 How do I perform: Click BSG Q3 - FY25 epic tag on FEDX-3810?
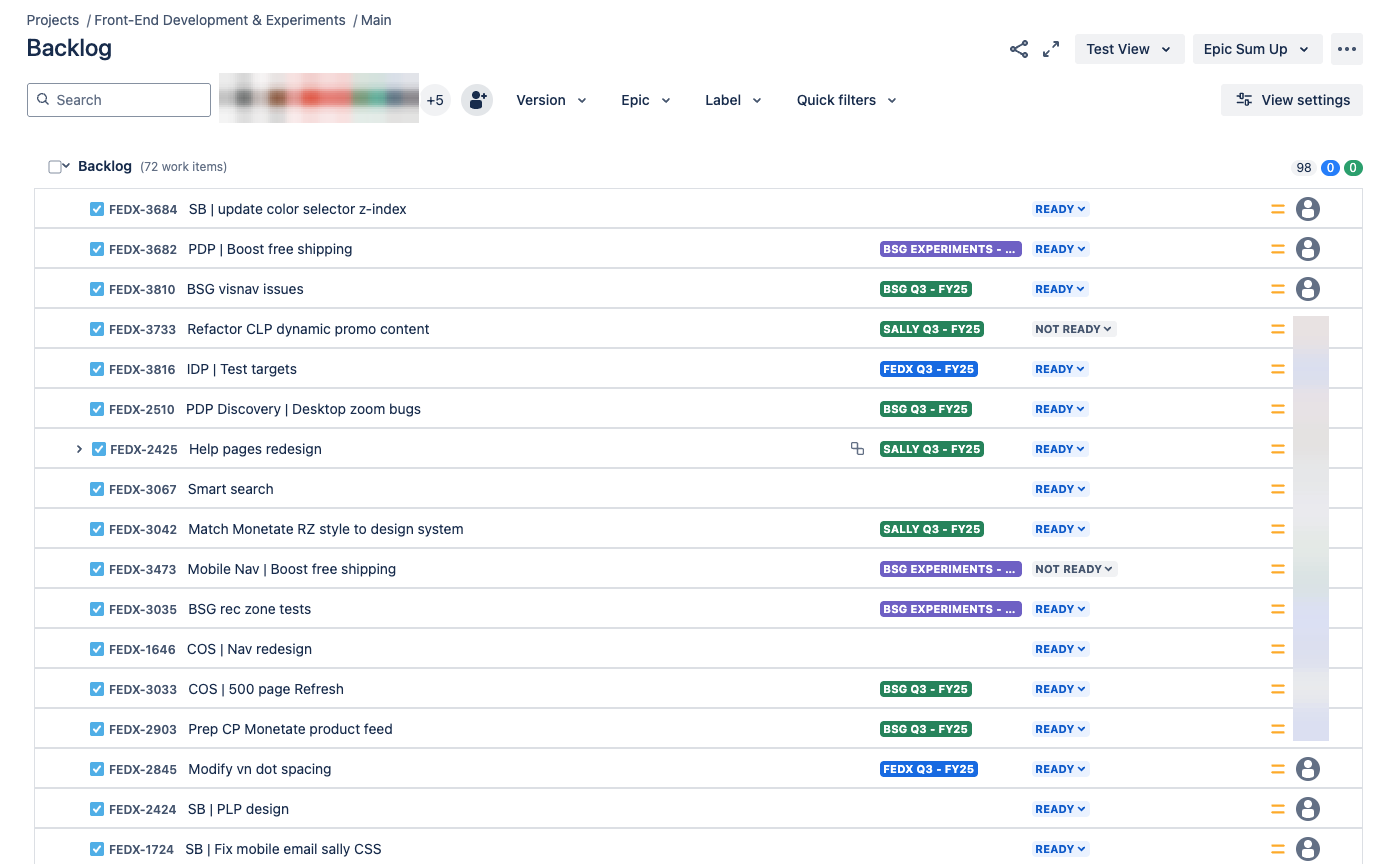[926, 289]
